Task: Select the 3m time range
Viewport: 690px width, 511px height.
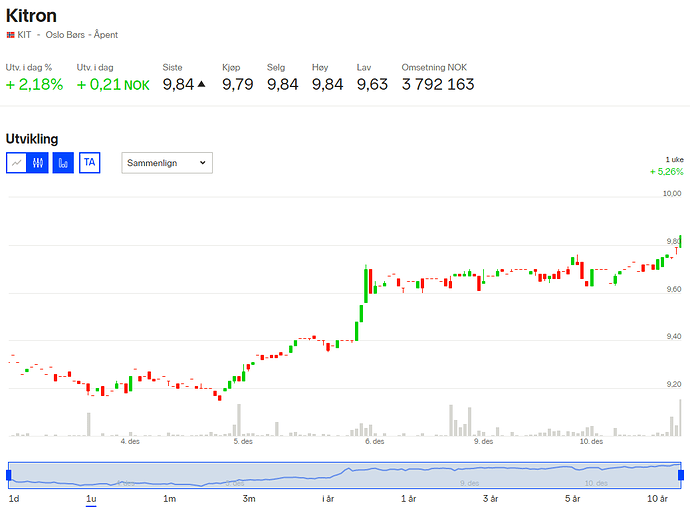Action: pos(249,499)
